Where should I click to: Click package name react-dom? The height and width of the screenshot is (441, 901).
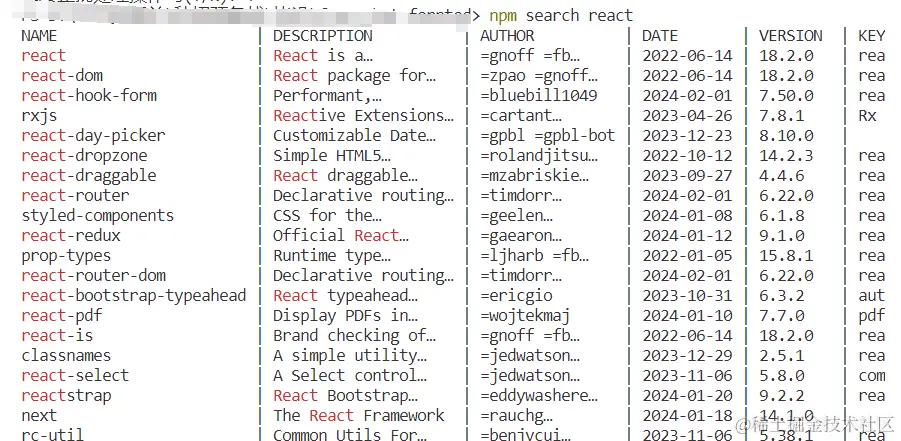(x=62, y=75)
